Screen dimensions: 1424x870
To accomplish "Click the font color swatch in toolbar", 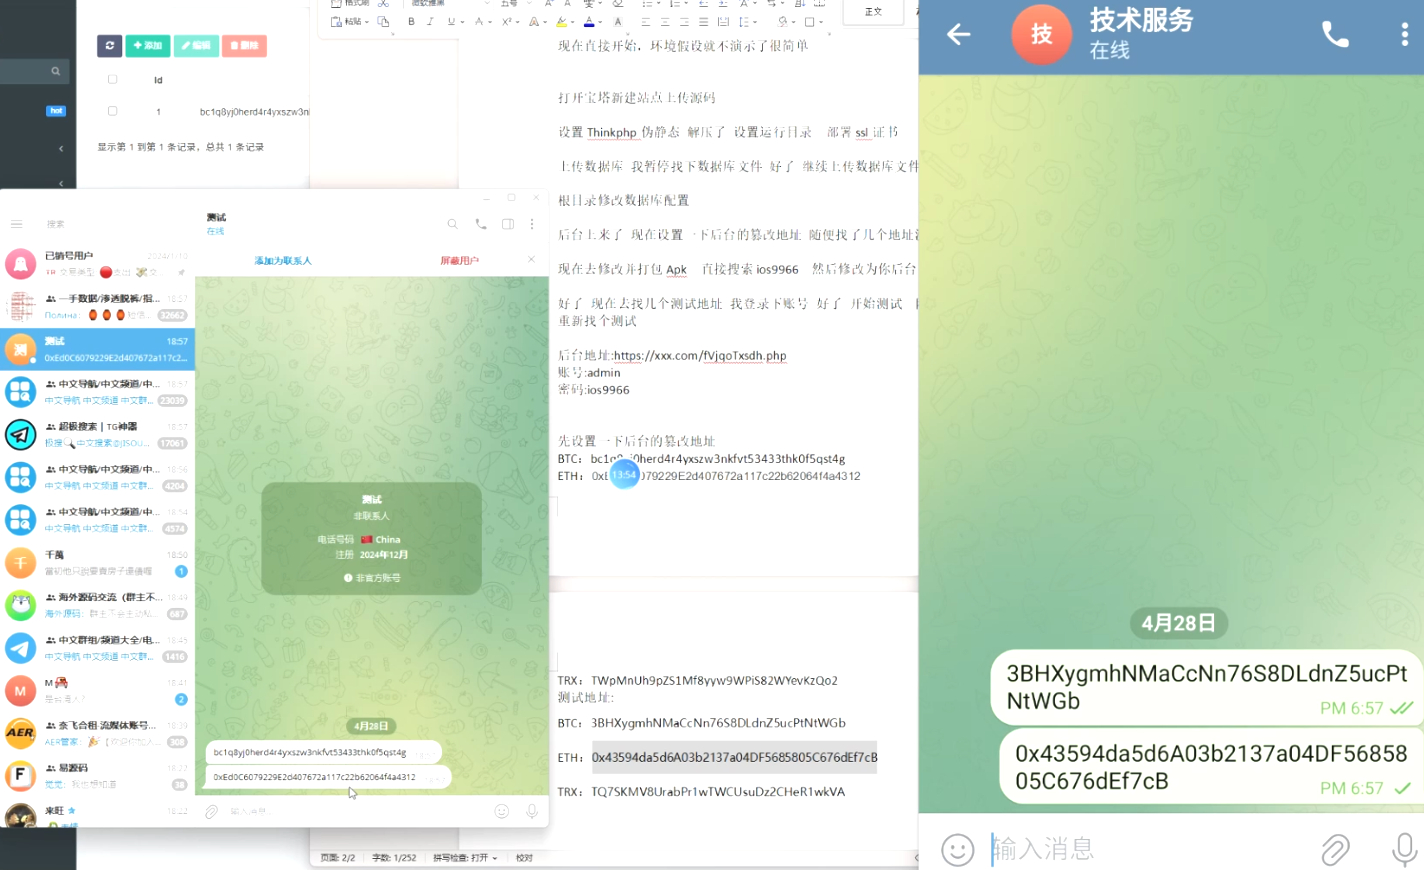I will tap(589, 22).
